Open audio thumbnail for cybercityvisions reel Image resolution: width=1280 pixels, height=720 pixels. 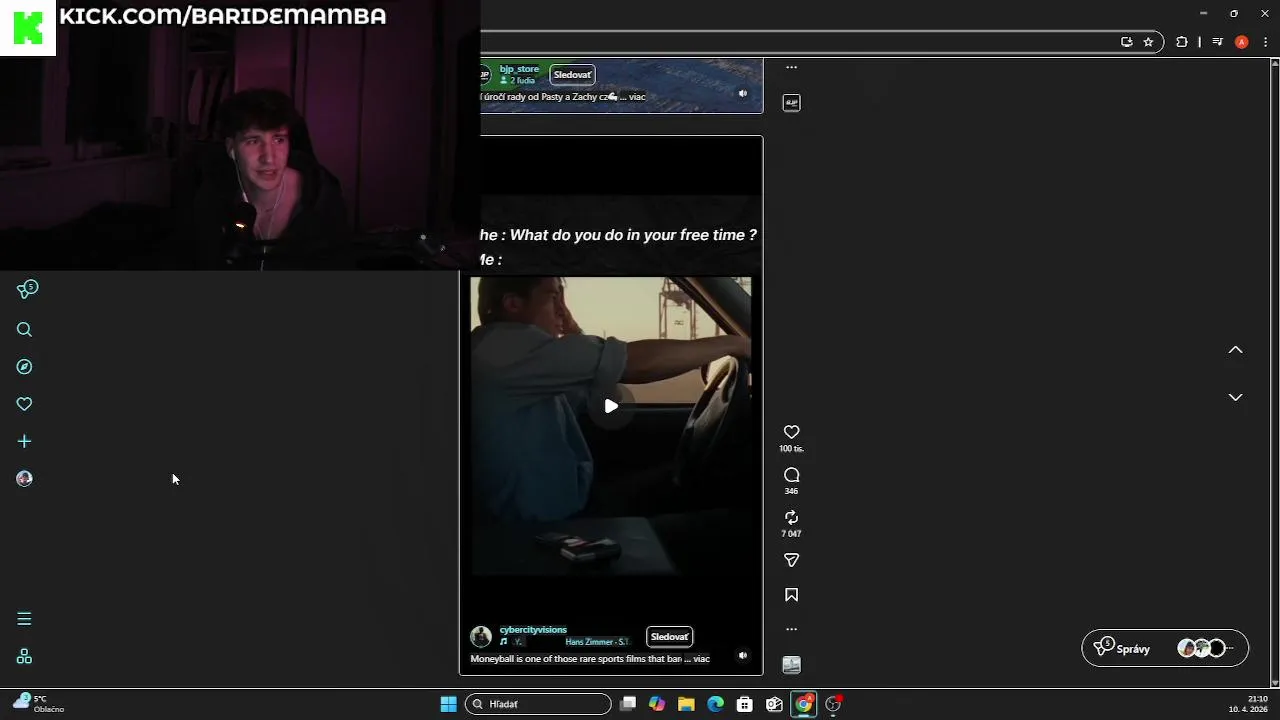coord(791,665)
